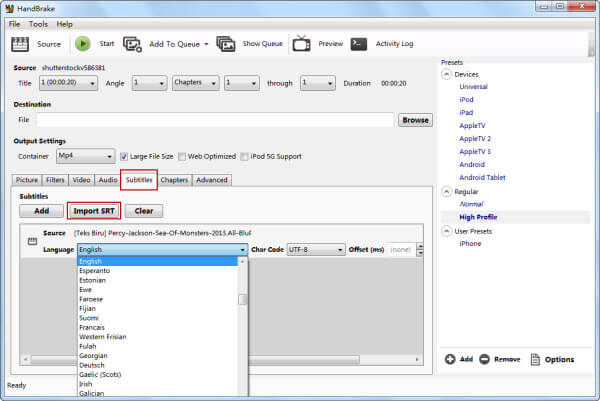This screenshot has width=600, height=401.
Task: Select the High Profile preset
Action: (478, 217)
